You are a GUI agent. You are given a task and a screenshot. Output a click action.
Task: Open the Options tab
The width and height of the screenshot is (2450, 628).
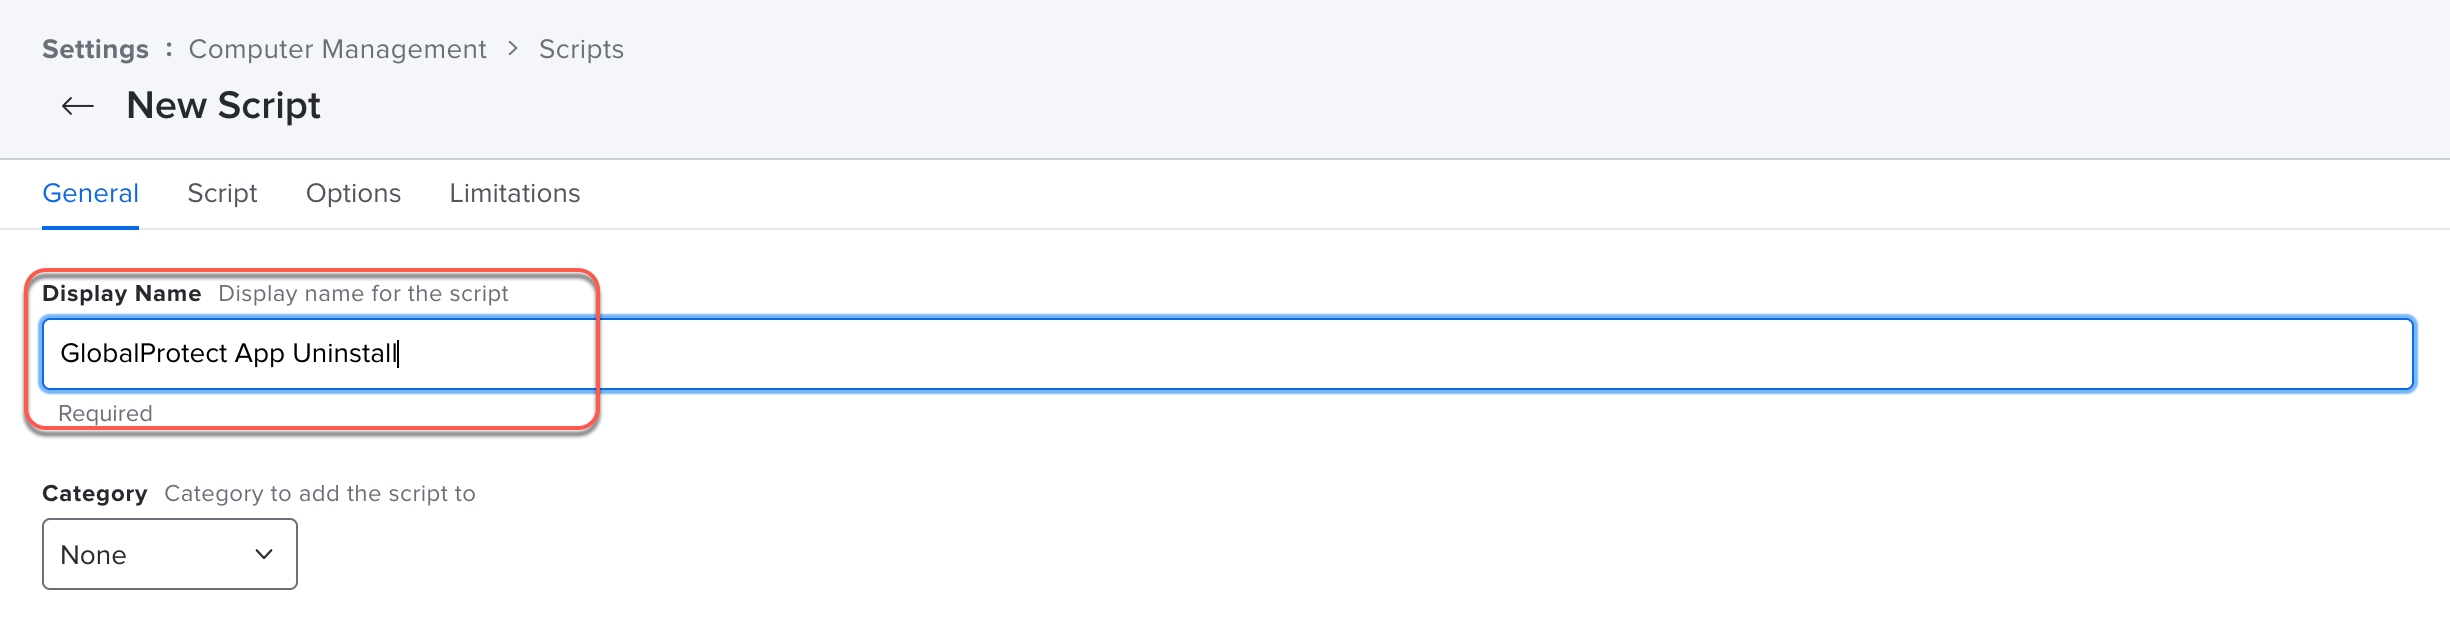(353, 193)
